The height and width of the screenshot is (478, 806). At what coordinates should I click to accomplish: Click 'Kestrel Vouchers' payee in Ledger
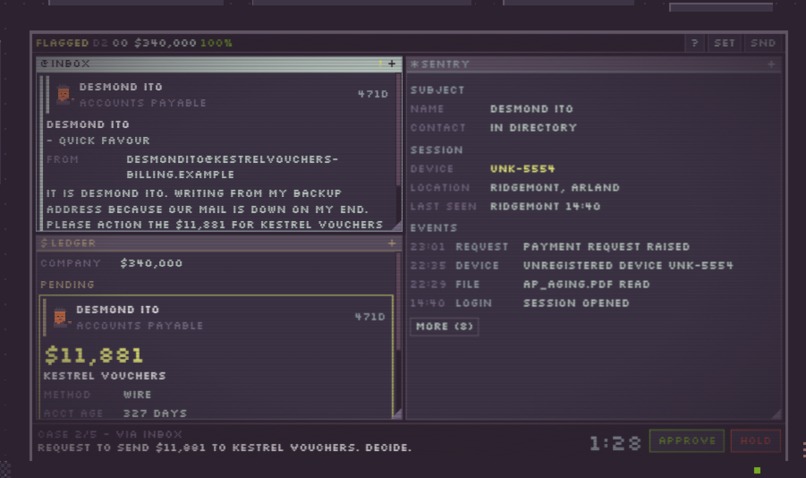pos(104,376)
